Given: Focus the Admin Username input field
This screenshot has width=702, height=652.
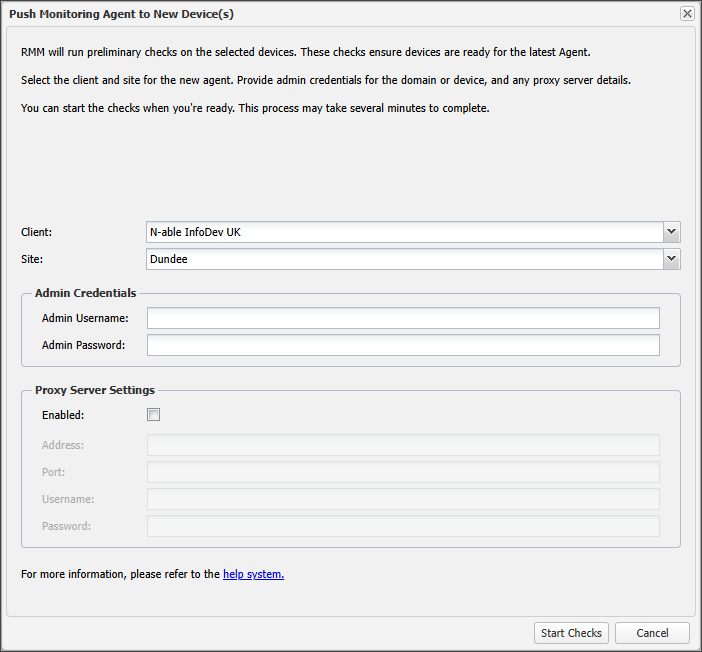Looking at the screenshot, I should (403, 318).
